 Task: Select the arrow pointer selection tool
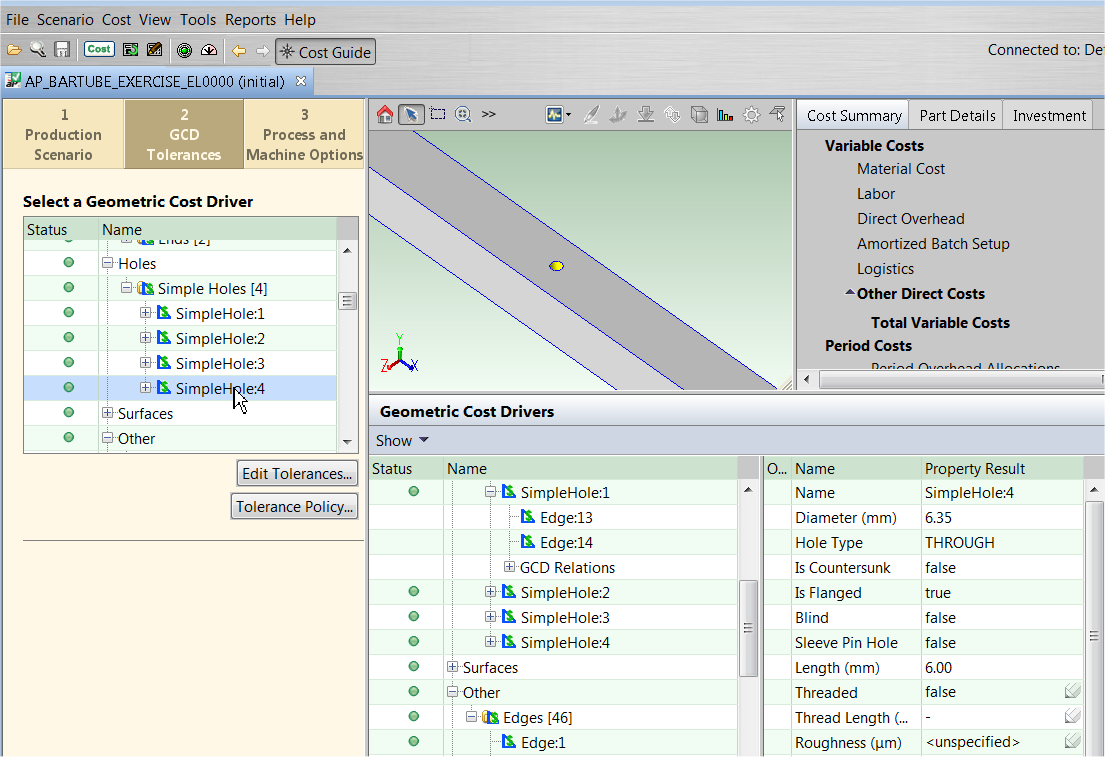coord(411,115)
